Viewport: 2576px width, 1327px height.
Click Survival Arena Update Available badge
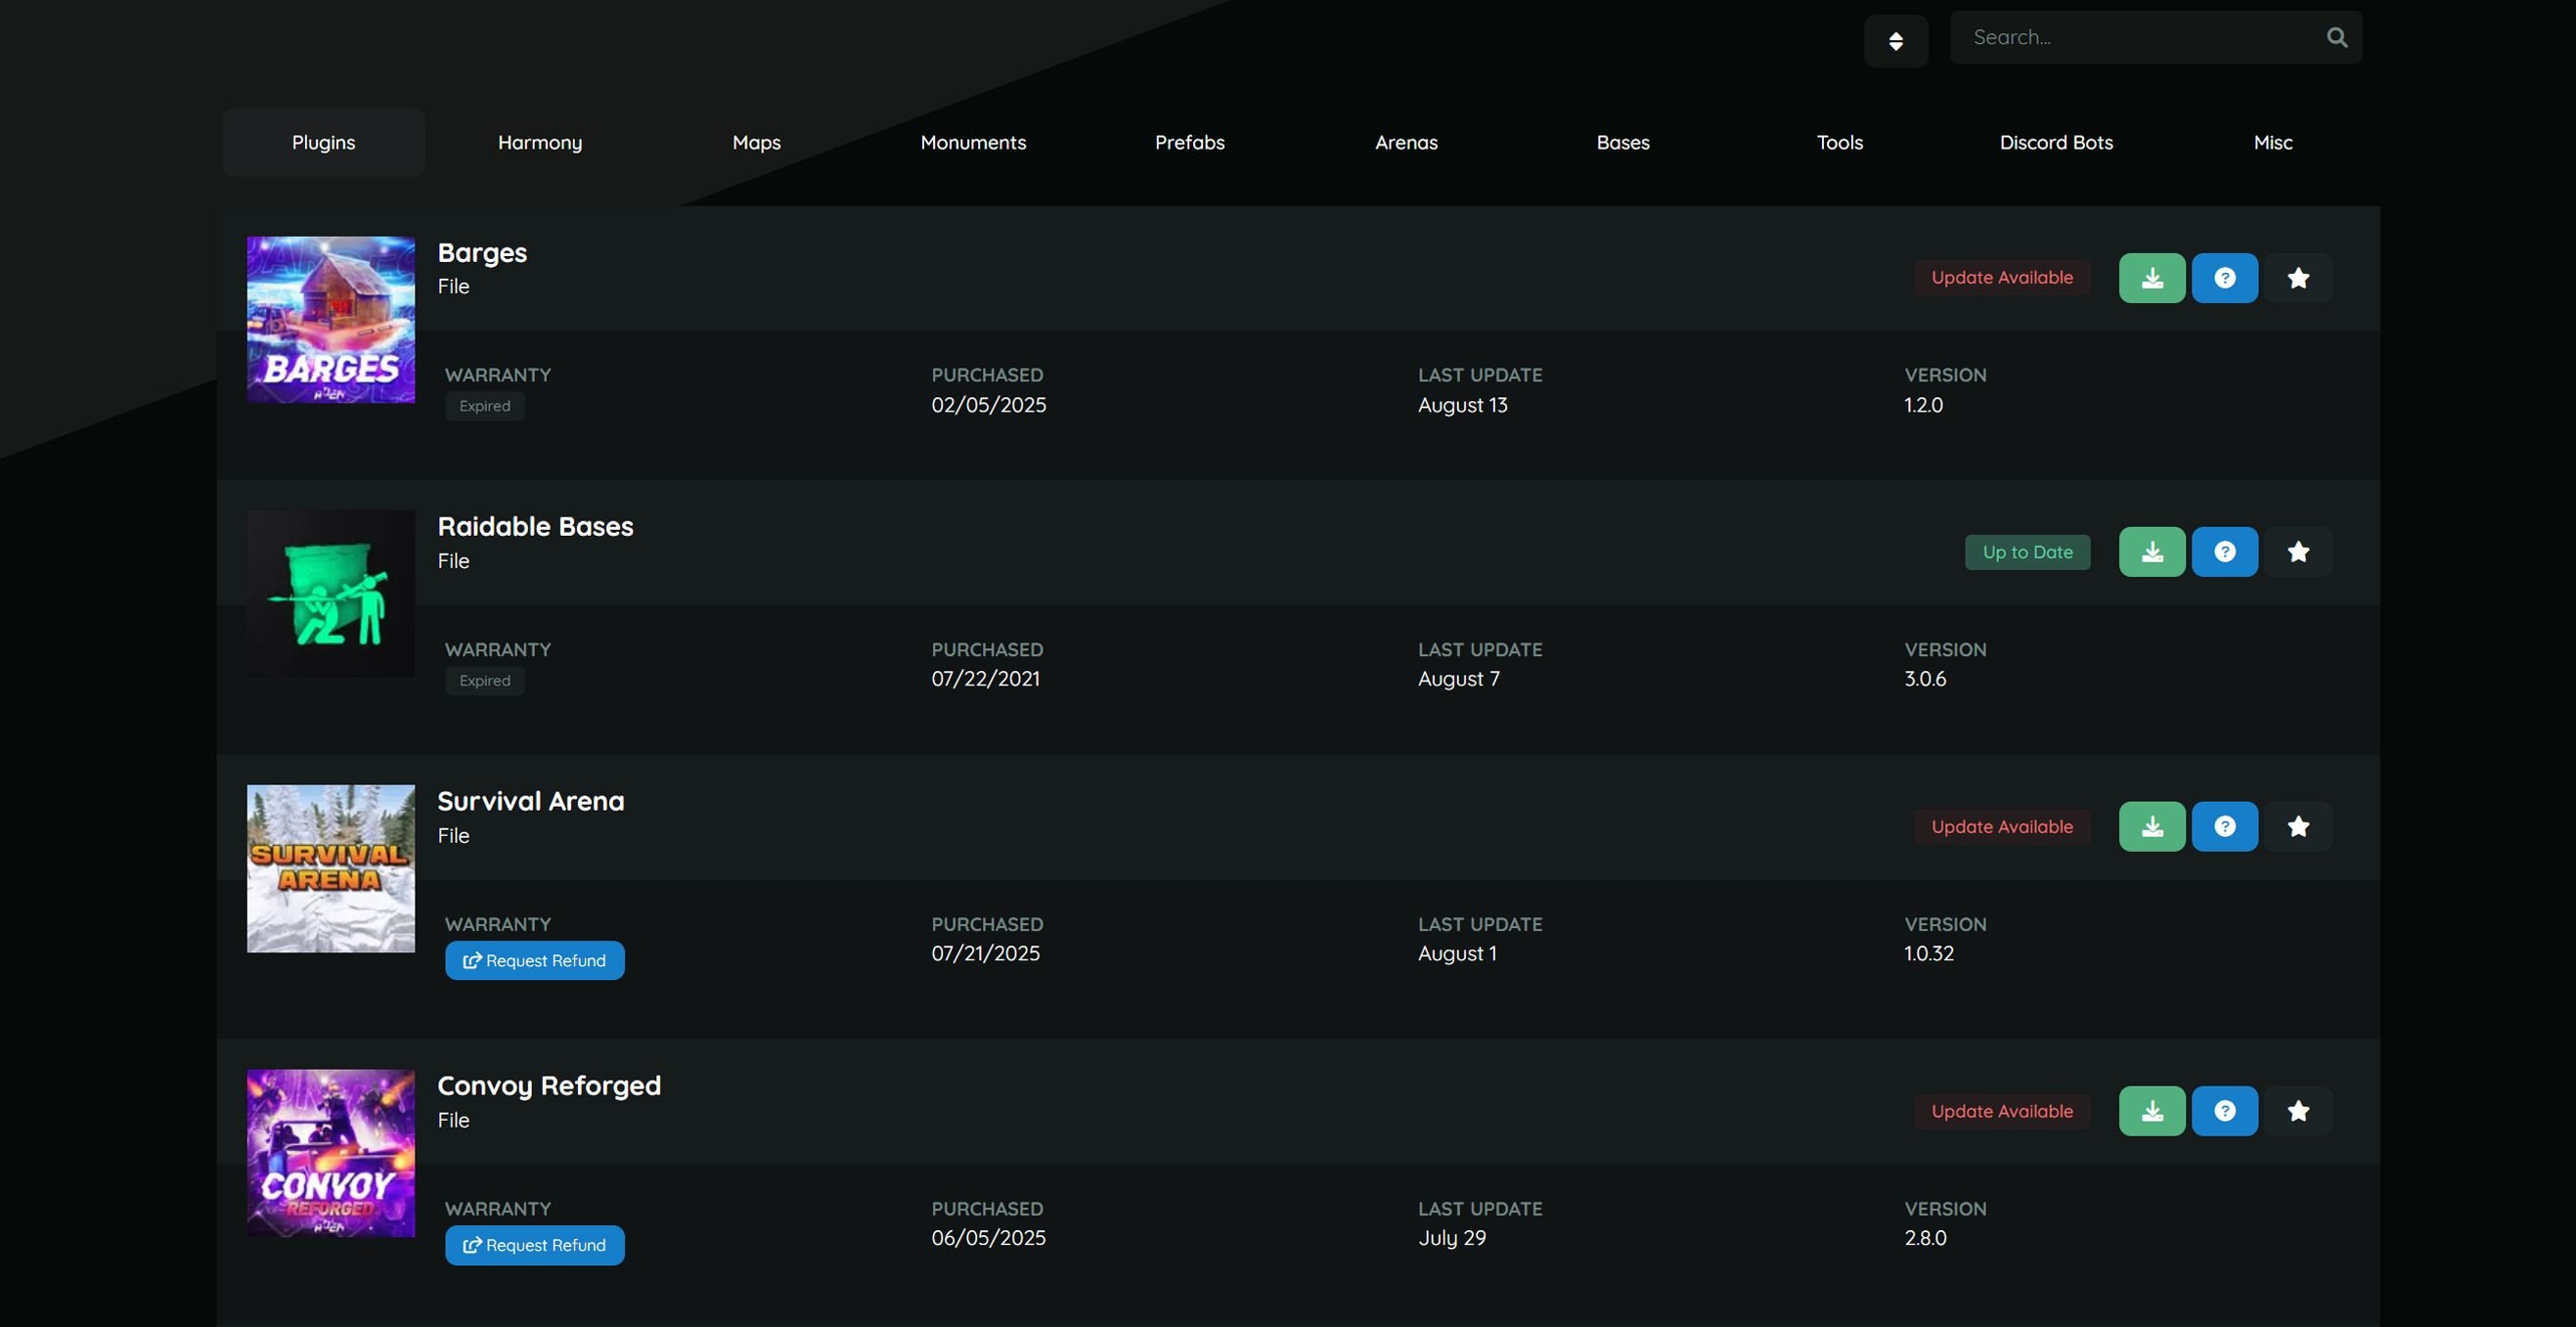2002,827
